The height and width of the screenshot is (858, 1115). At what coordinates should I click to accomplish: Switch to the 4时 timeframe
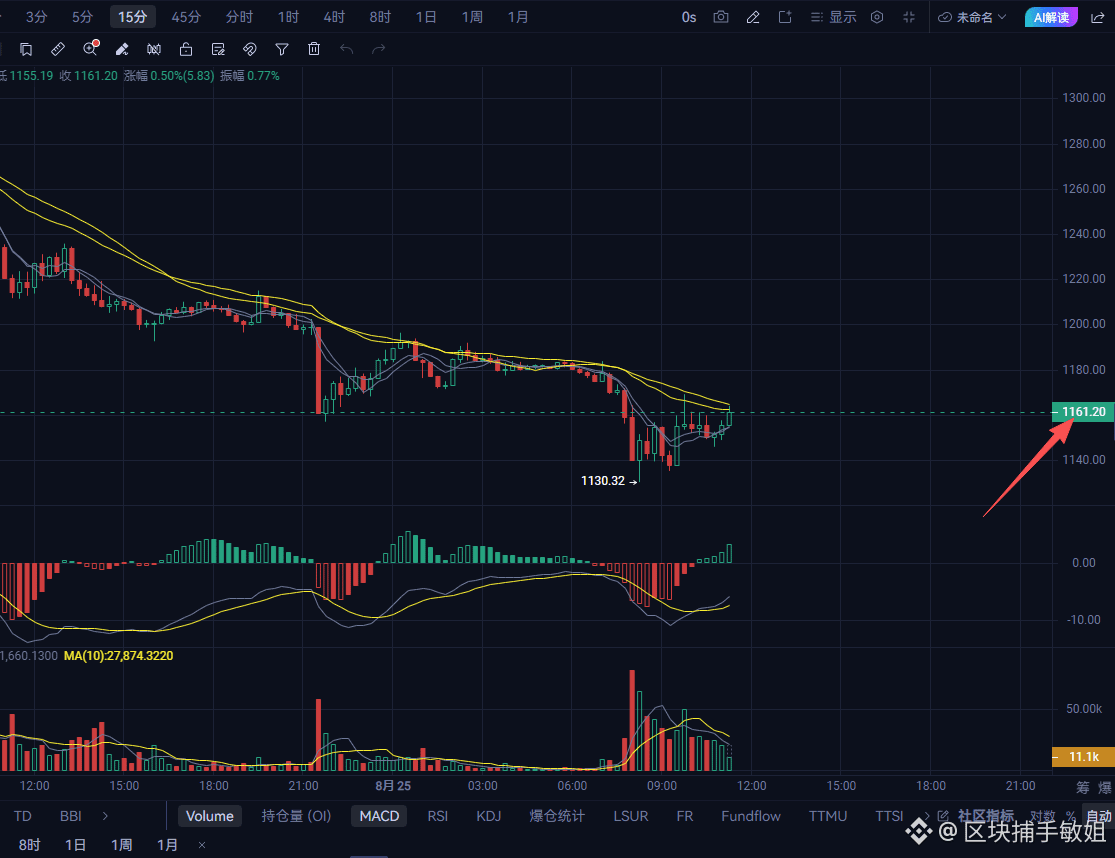click(x=334, y=17)
